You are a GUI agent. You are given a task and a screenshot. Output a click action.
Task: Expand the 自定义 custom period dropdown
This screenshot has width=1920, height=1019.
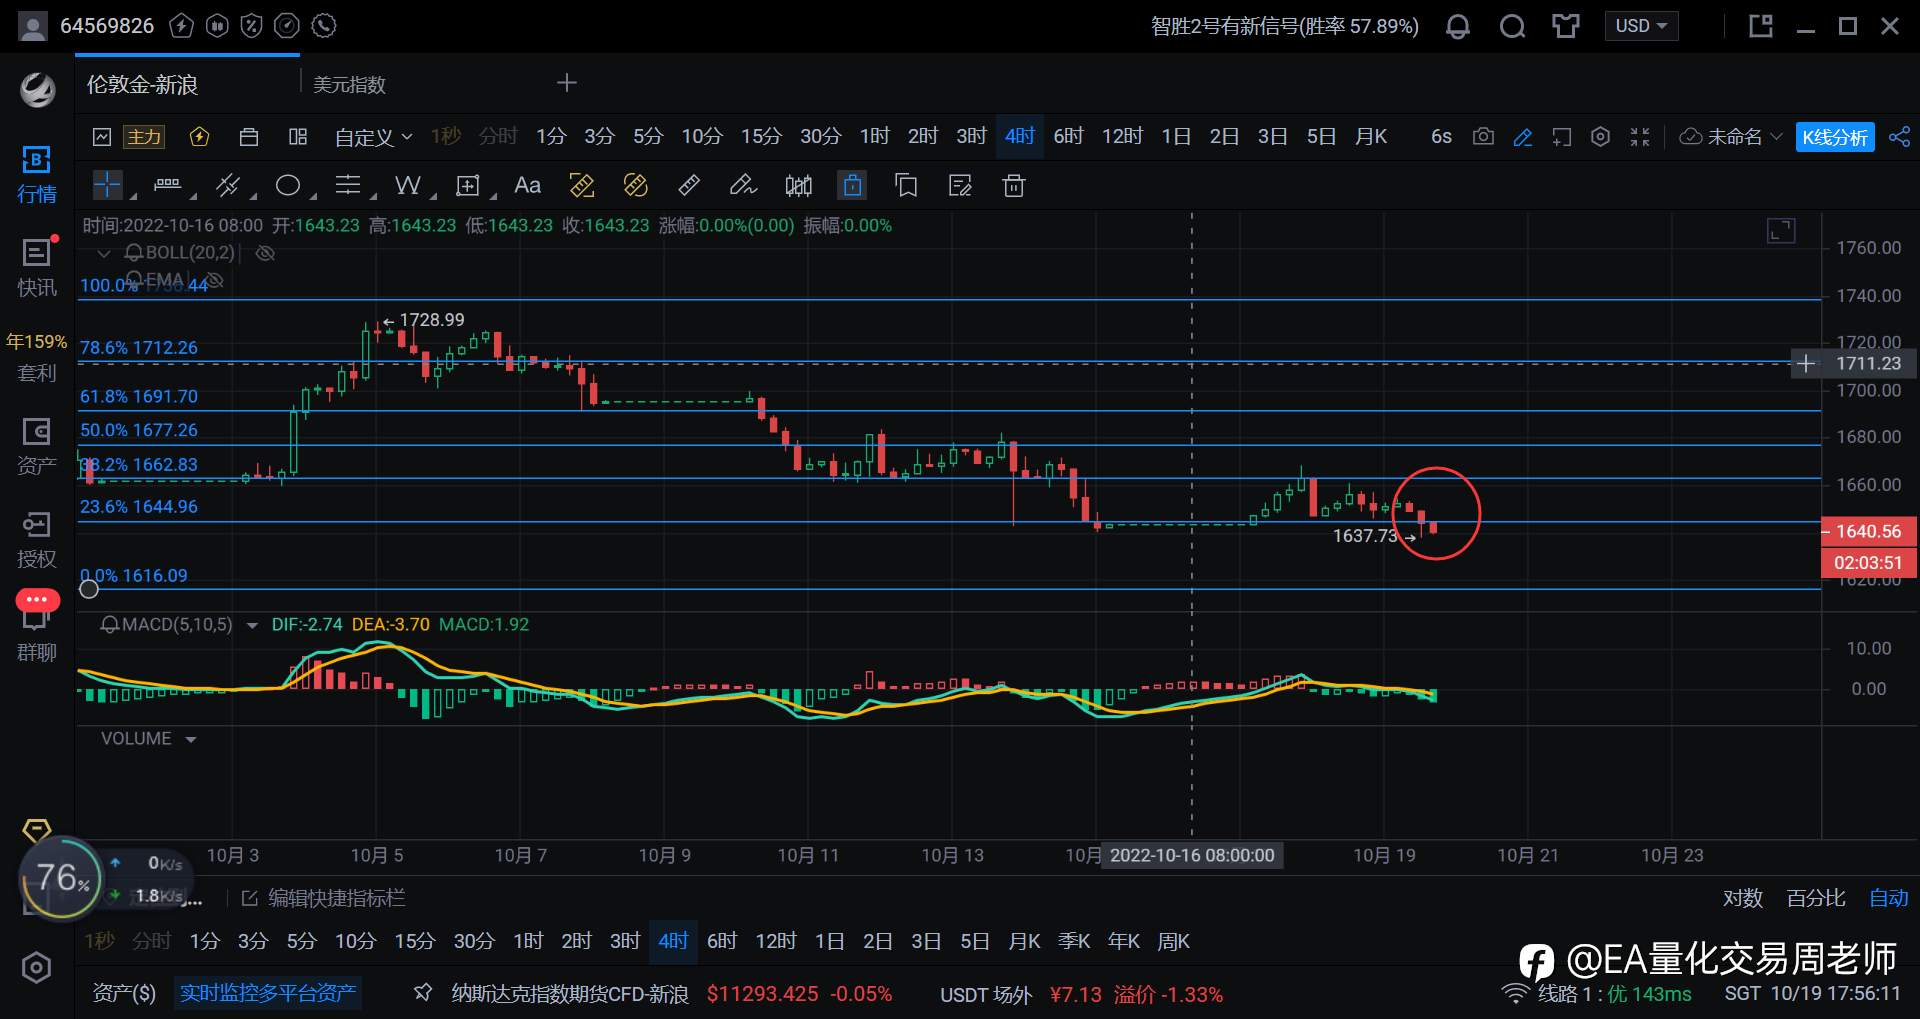click(x=373, y=137)
